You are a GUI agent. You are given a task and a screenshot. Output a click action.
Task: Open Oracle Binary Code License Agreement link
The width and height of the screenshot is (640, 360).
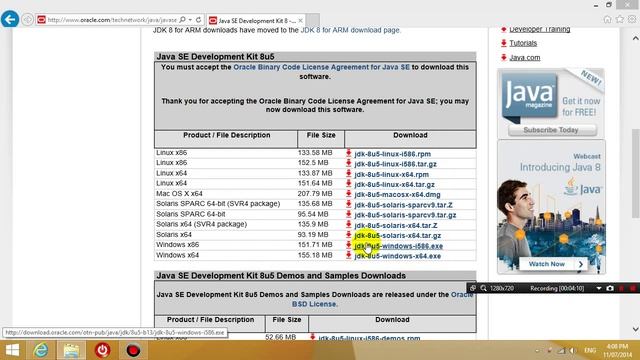coord(321,67)
